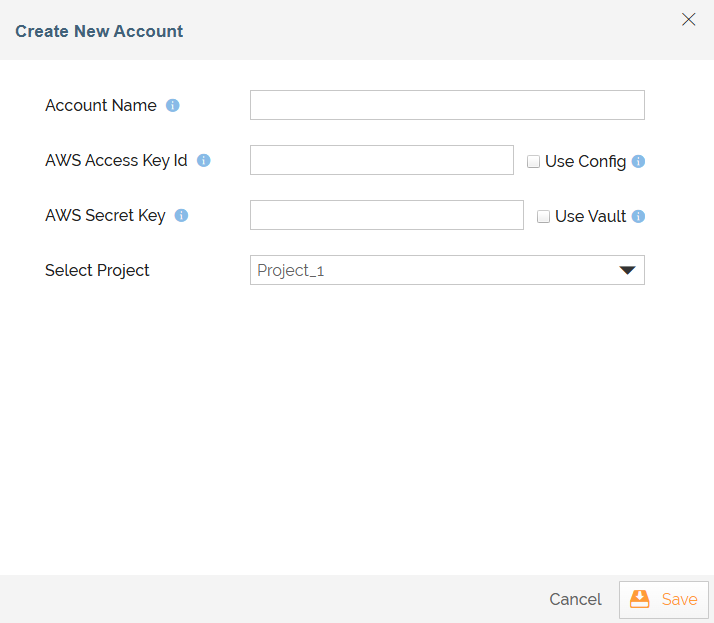The width and height of the screenshot is (714, 623).
Task: Open the Select Project dropdown
Action: click(x=447, y=270)
